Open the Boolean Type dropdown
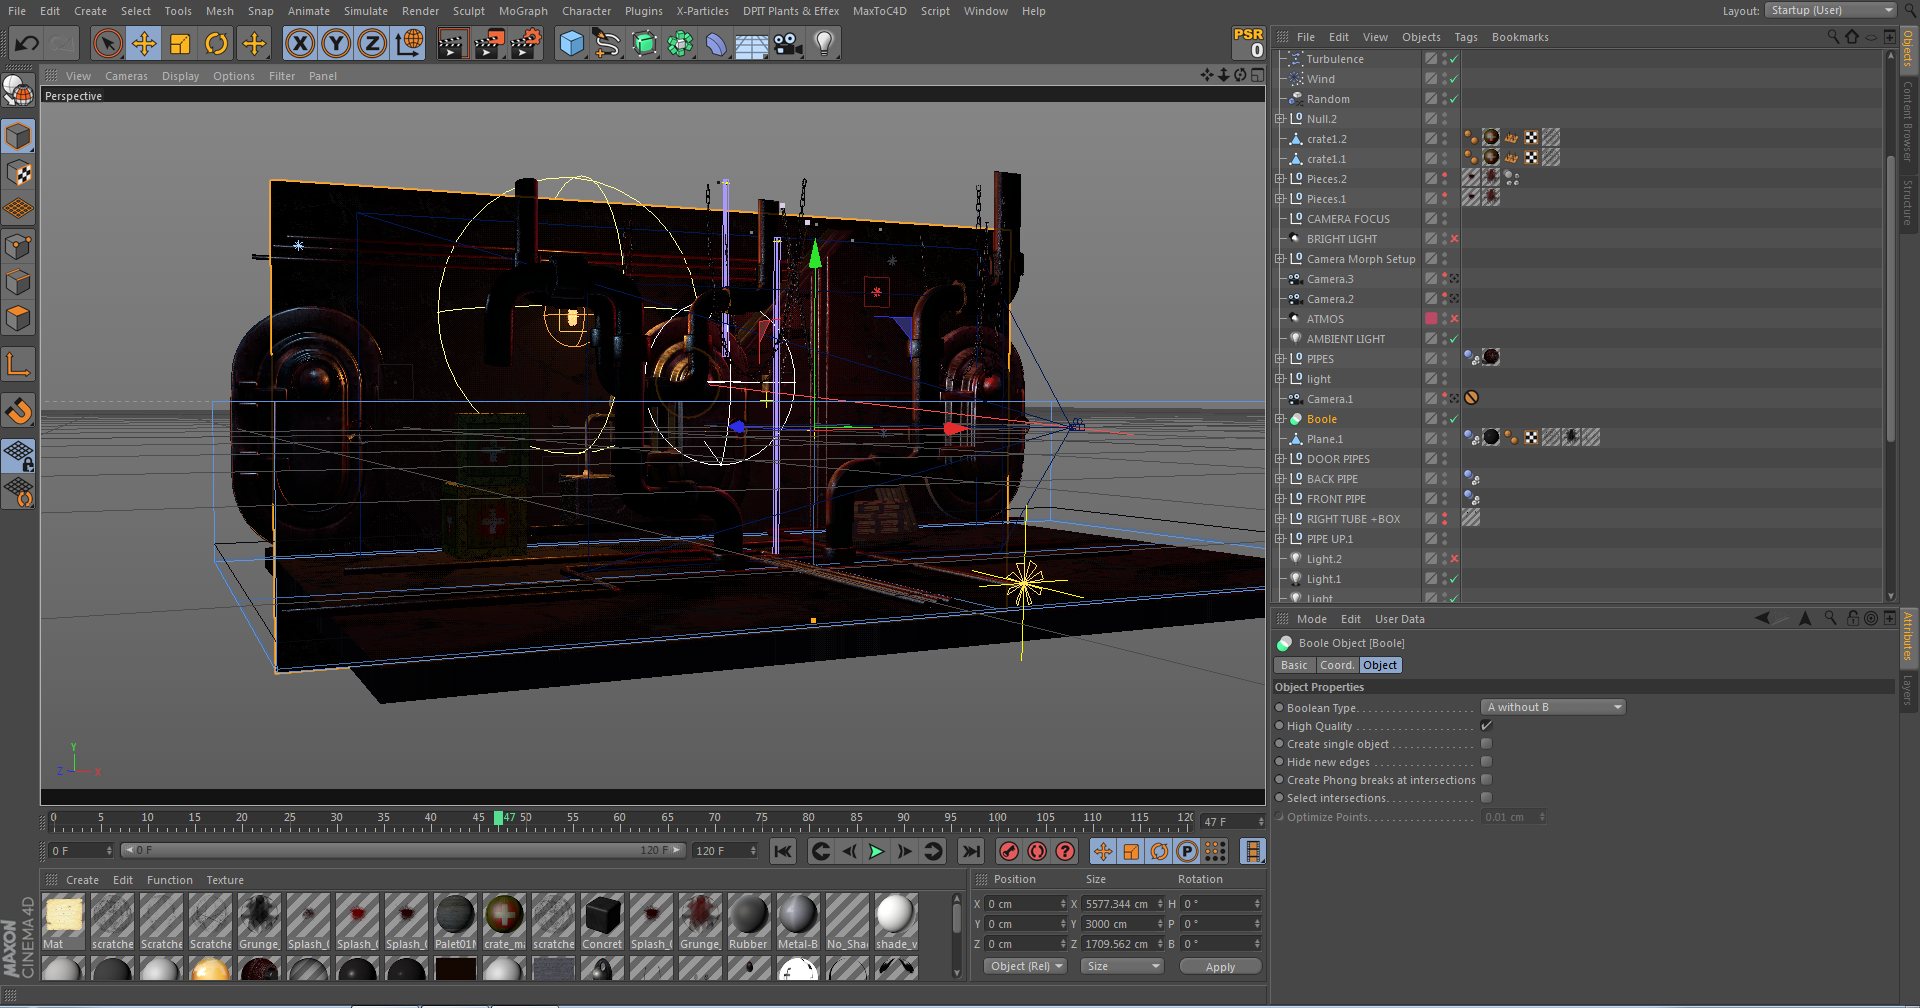The width and height of the screenshot is (1920, 1008). [x=1554, y=707]
